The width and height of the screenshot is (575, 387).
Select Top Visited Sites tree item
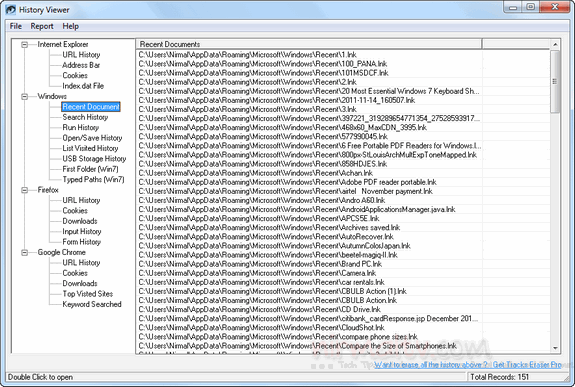click(88, 294)
